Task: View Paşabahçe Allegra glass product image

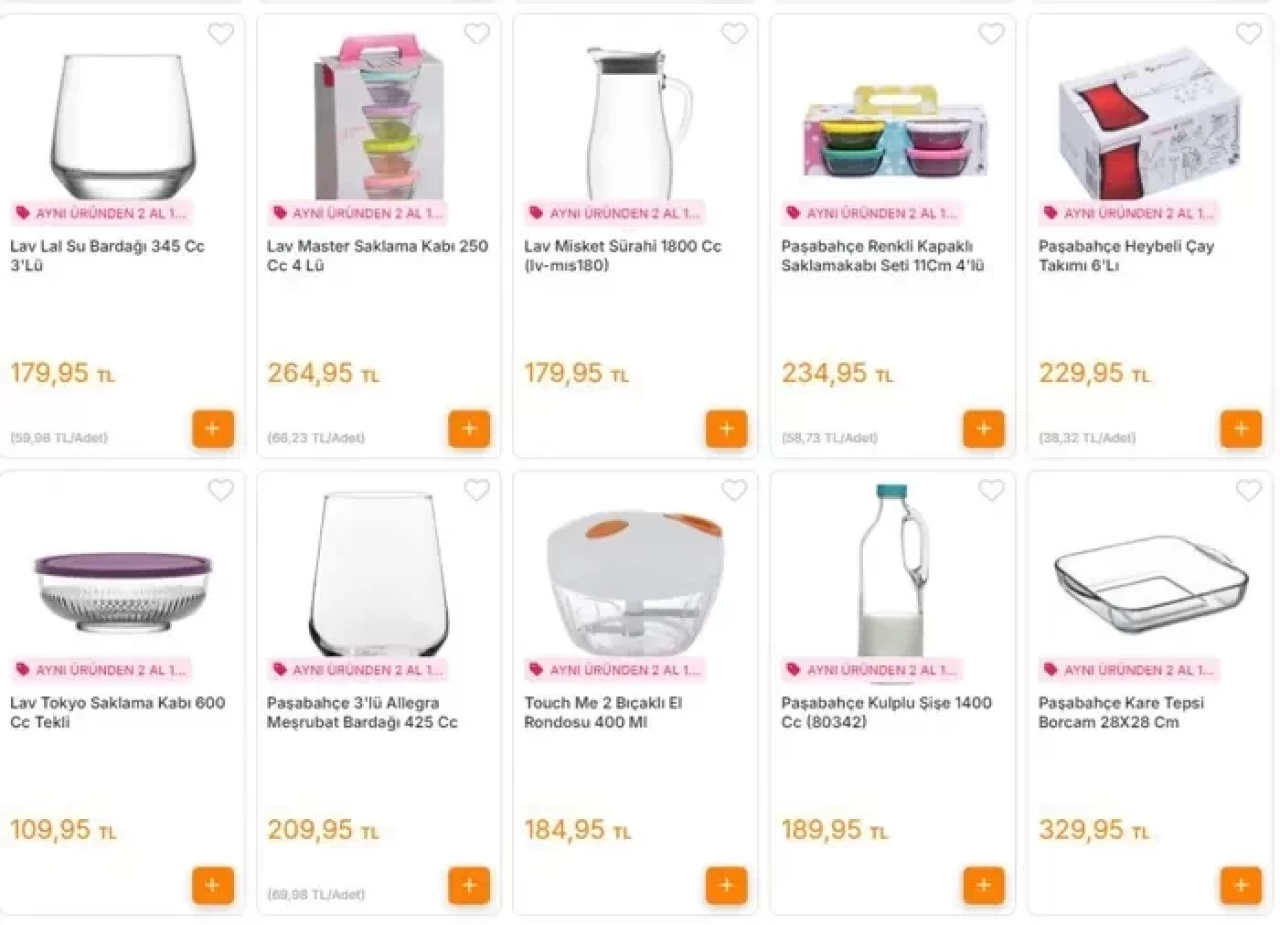Action: [x=378, y=575]
